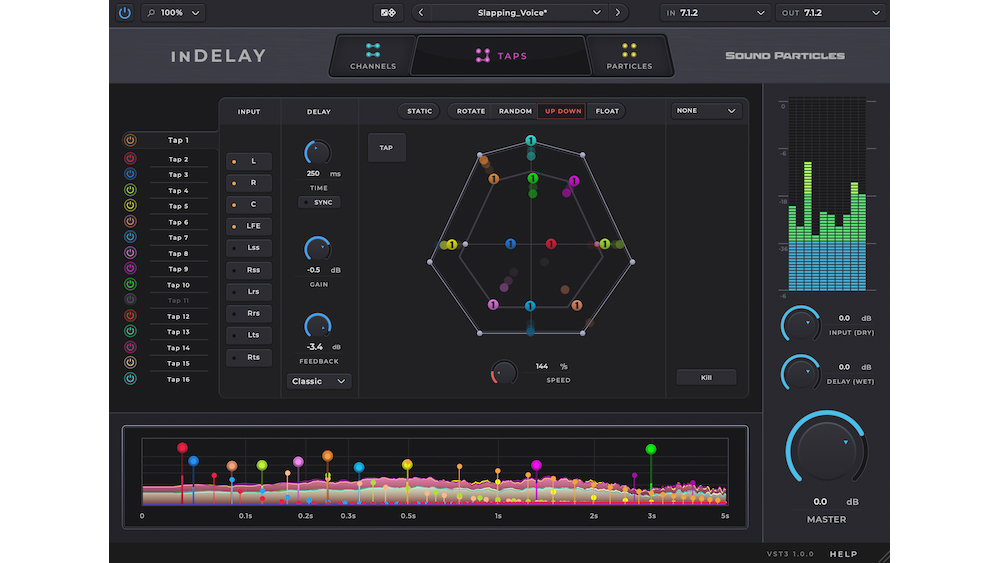Enable the Lss input channel

tap(249, 247)
